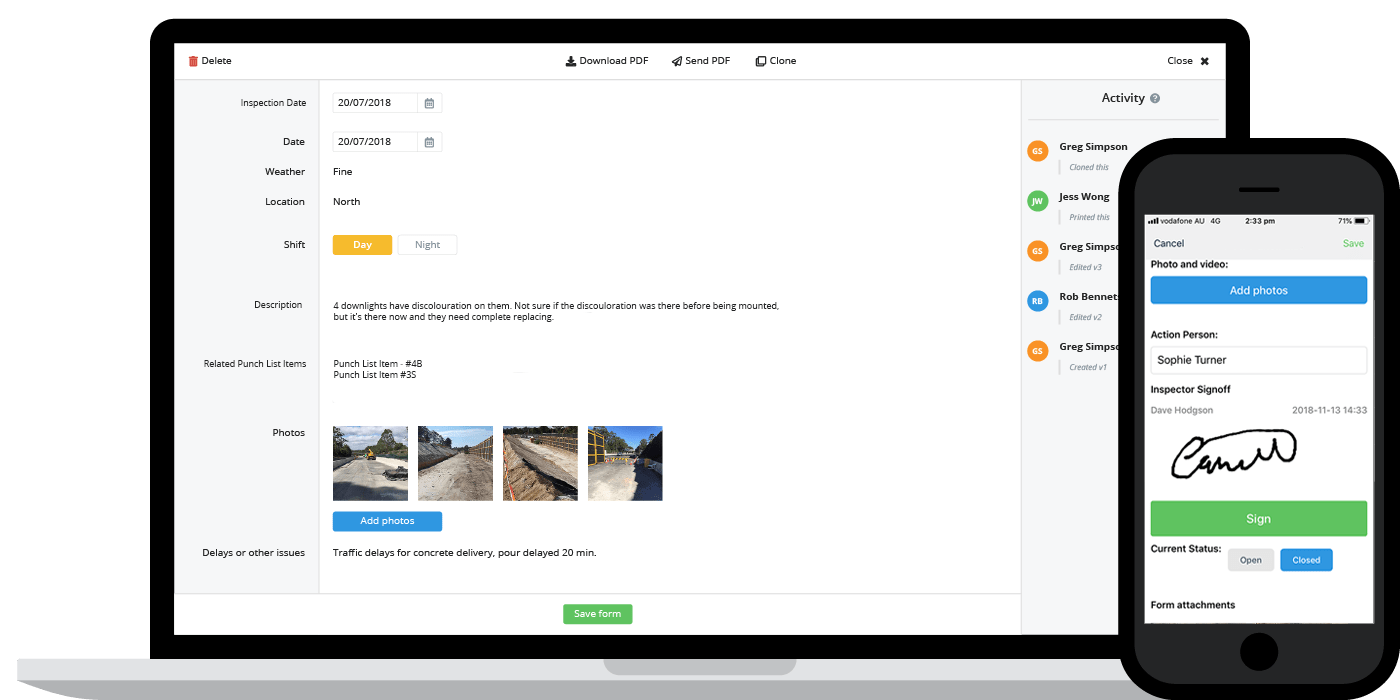Close the form with the X icon

tap(1203, 60)
